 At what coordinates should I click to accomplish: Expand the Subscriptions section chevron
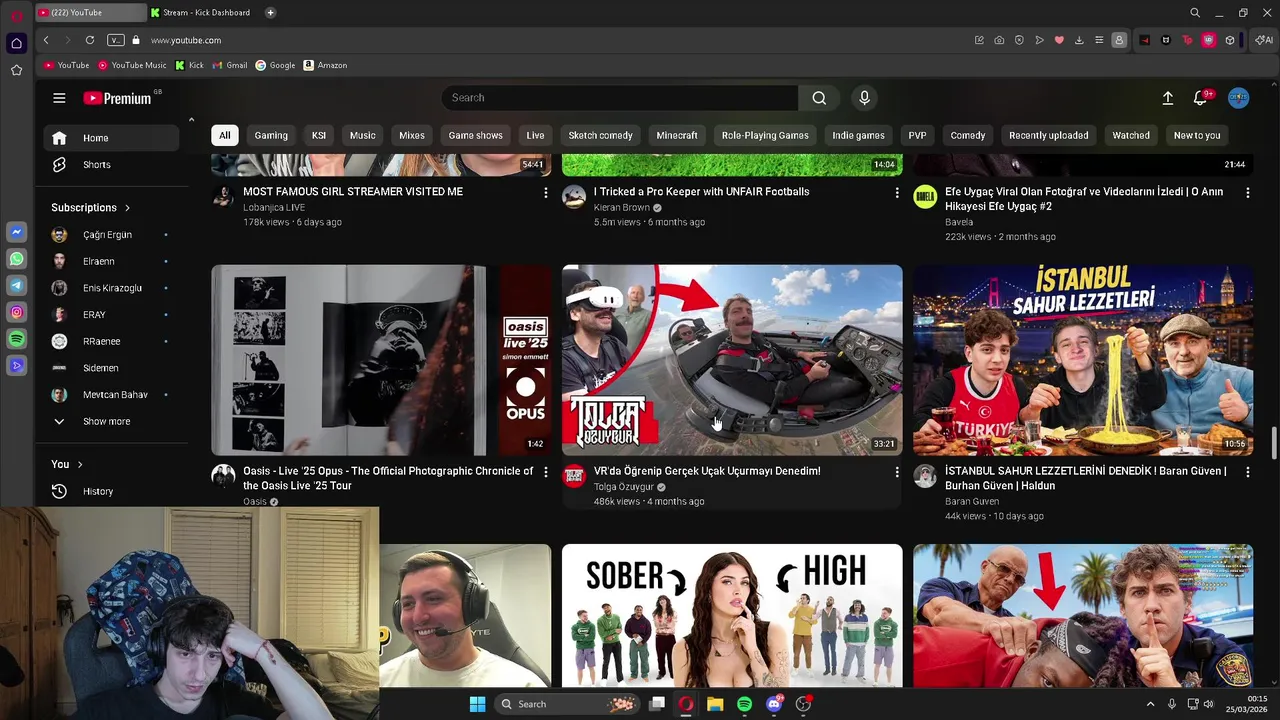(127, 208)
